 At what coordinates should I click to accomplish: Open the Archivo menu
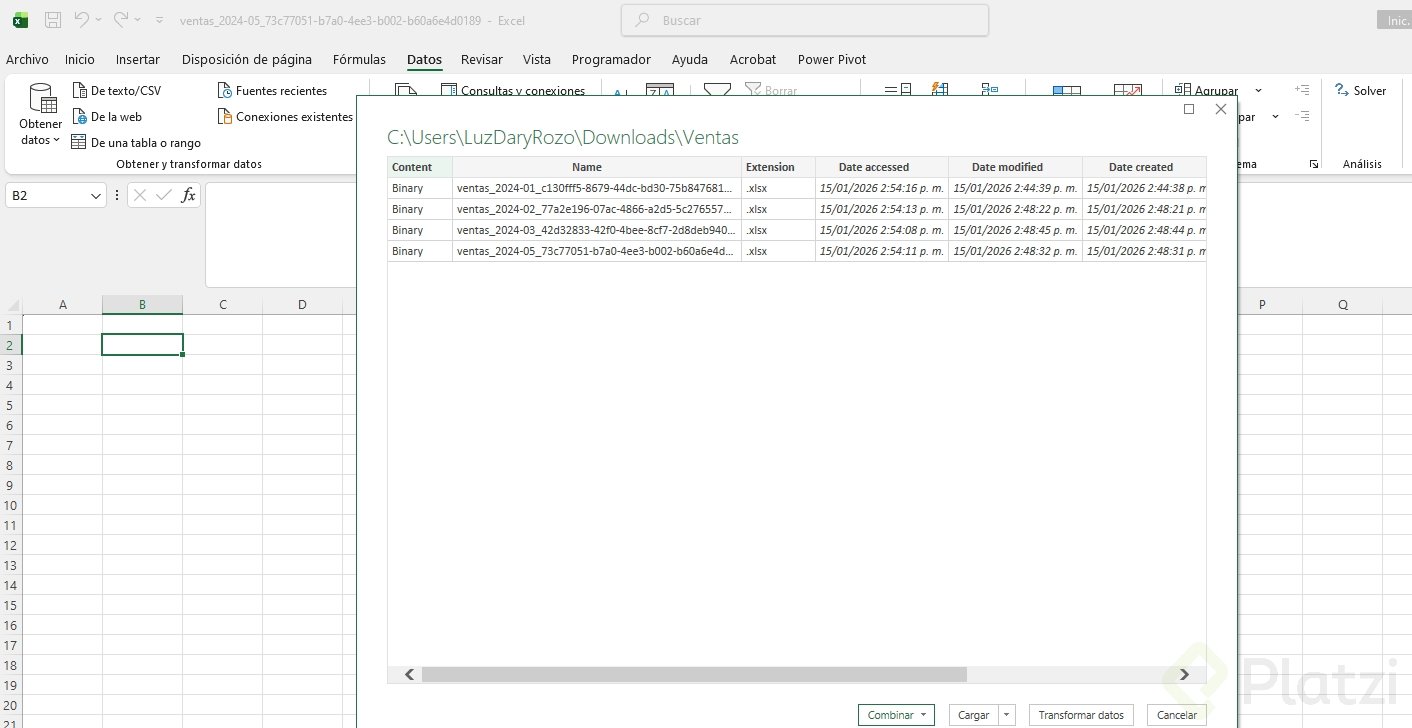coord(27,60)
